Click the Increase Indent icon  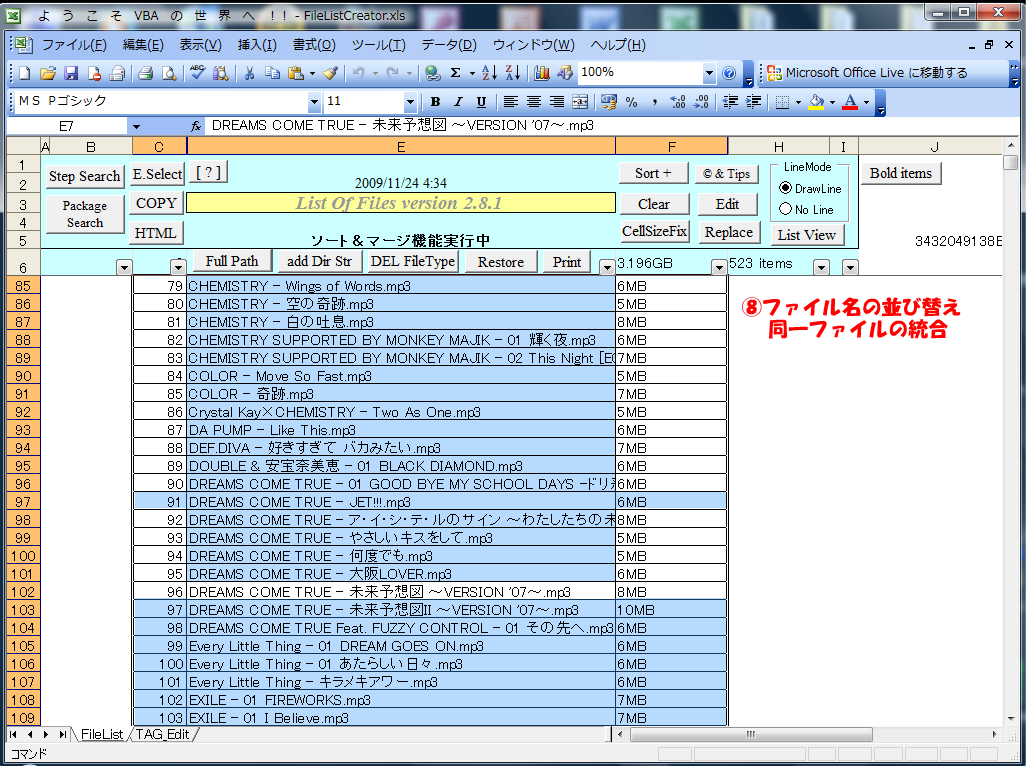click(754, 102)
